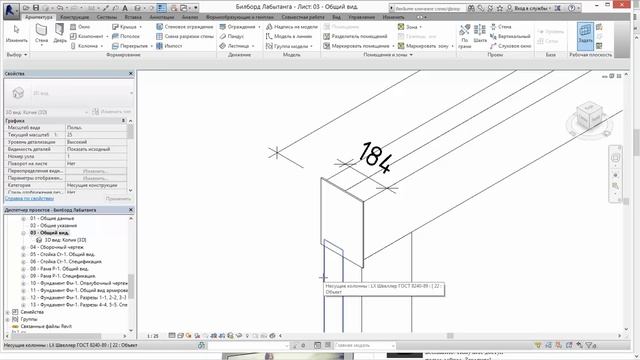Select the По грани opening tool
The image size is (640, 360).
(464, 36)
